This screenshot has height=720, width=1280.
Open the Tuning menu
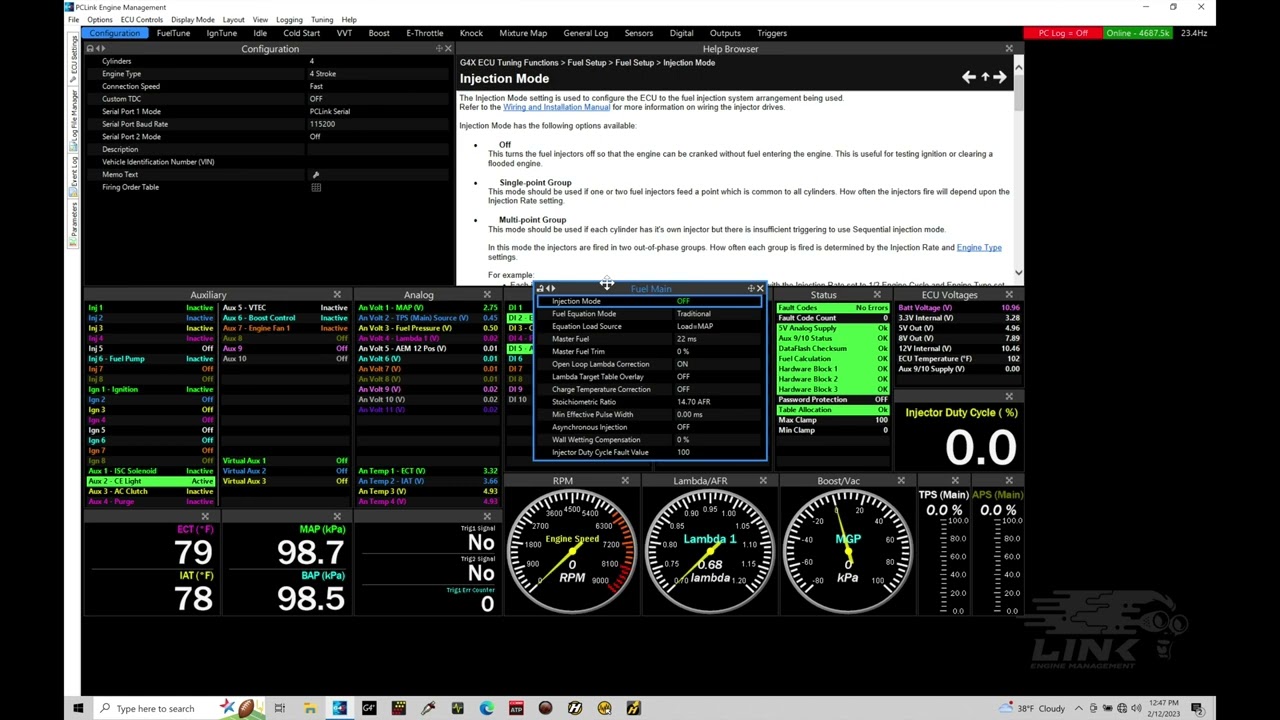pyautogui.click(x=322, y=20)
